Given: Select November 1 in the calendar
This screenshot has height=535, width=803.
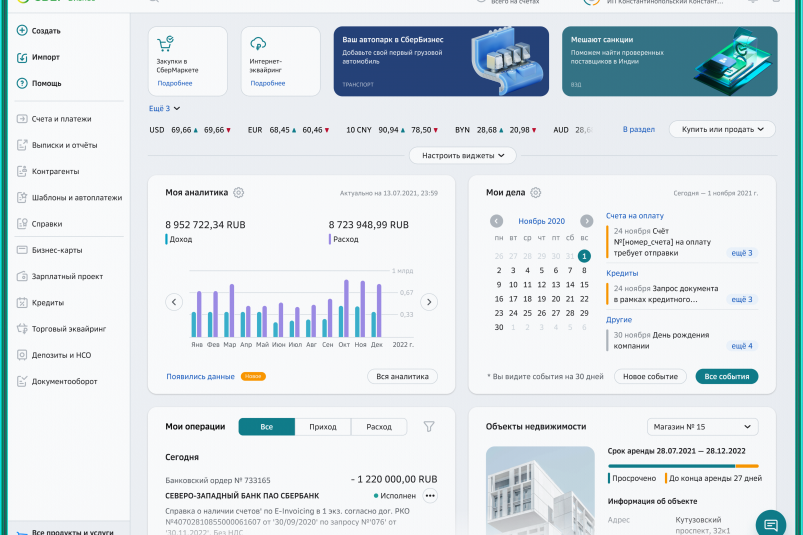Looking at the screenshot, I should point(584,256).
